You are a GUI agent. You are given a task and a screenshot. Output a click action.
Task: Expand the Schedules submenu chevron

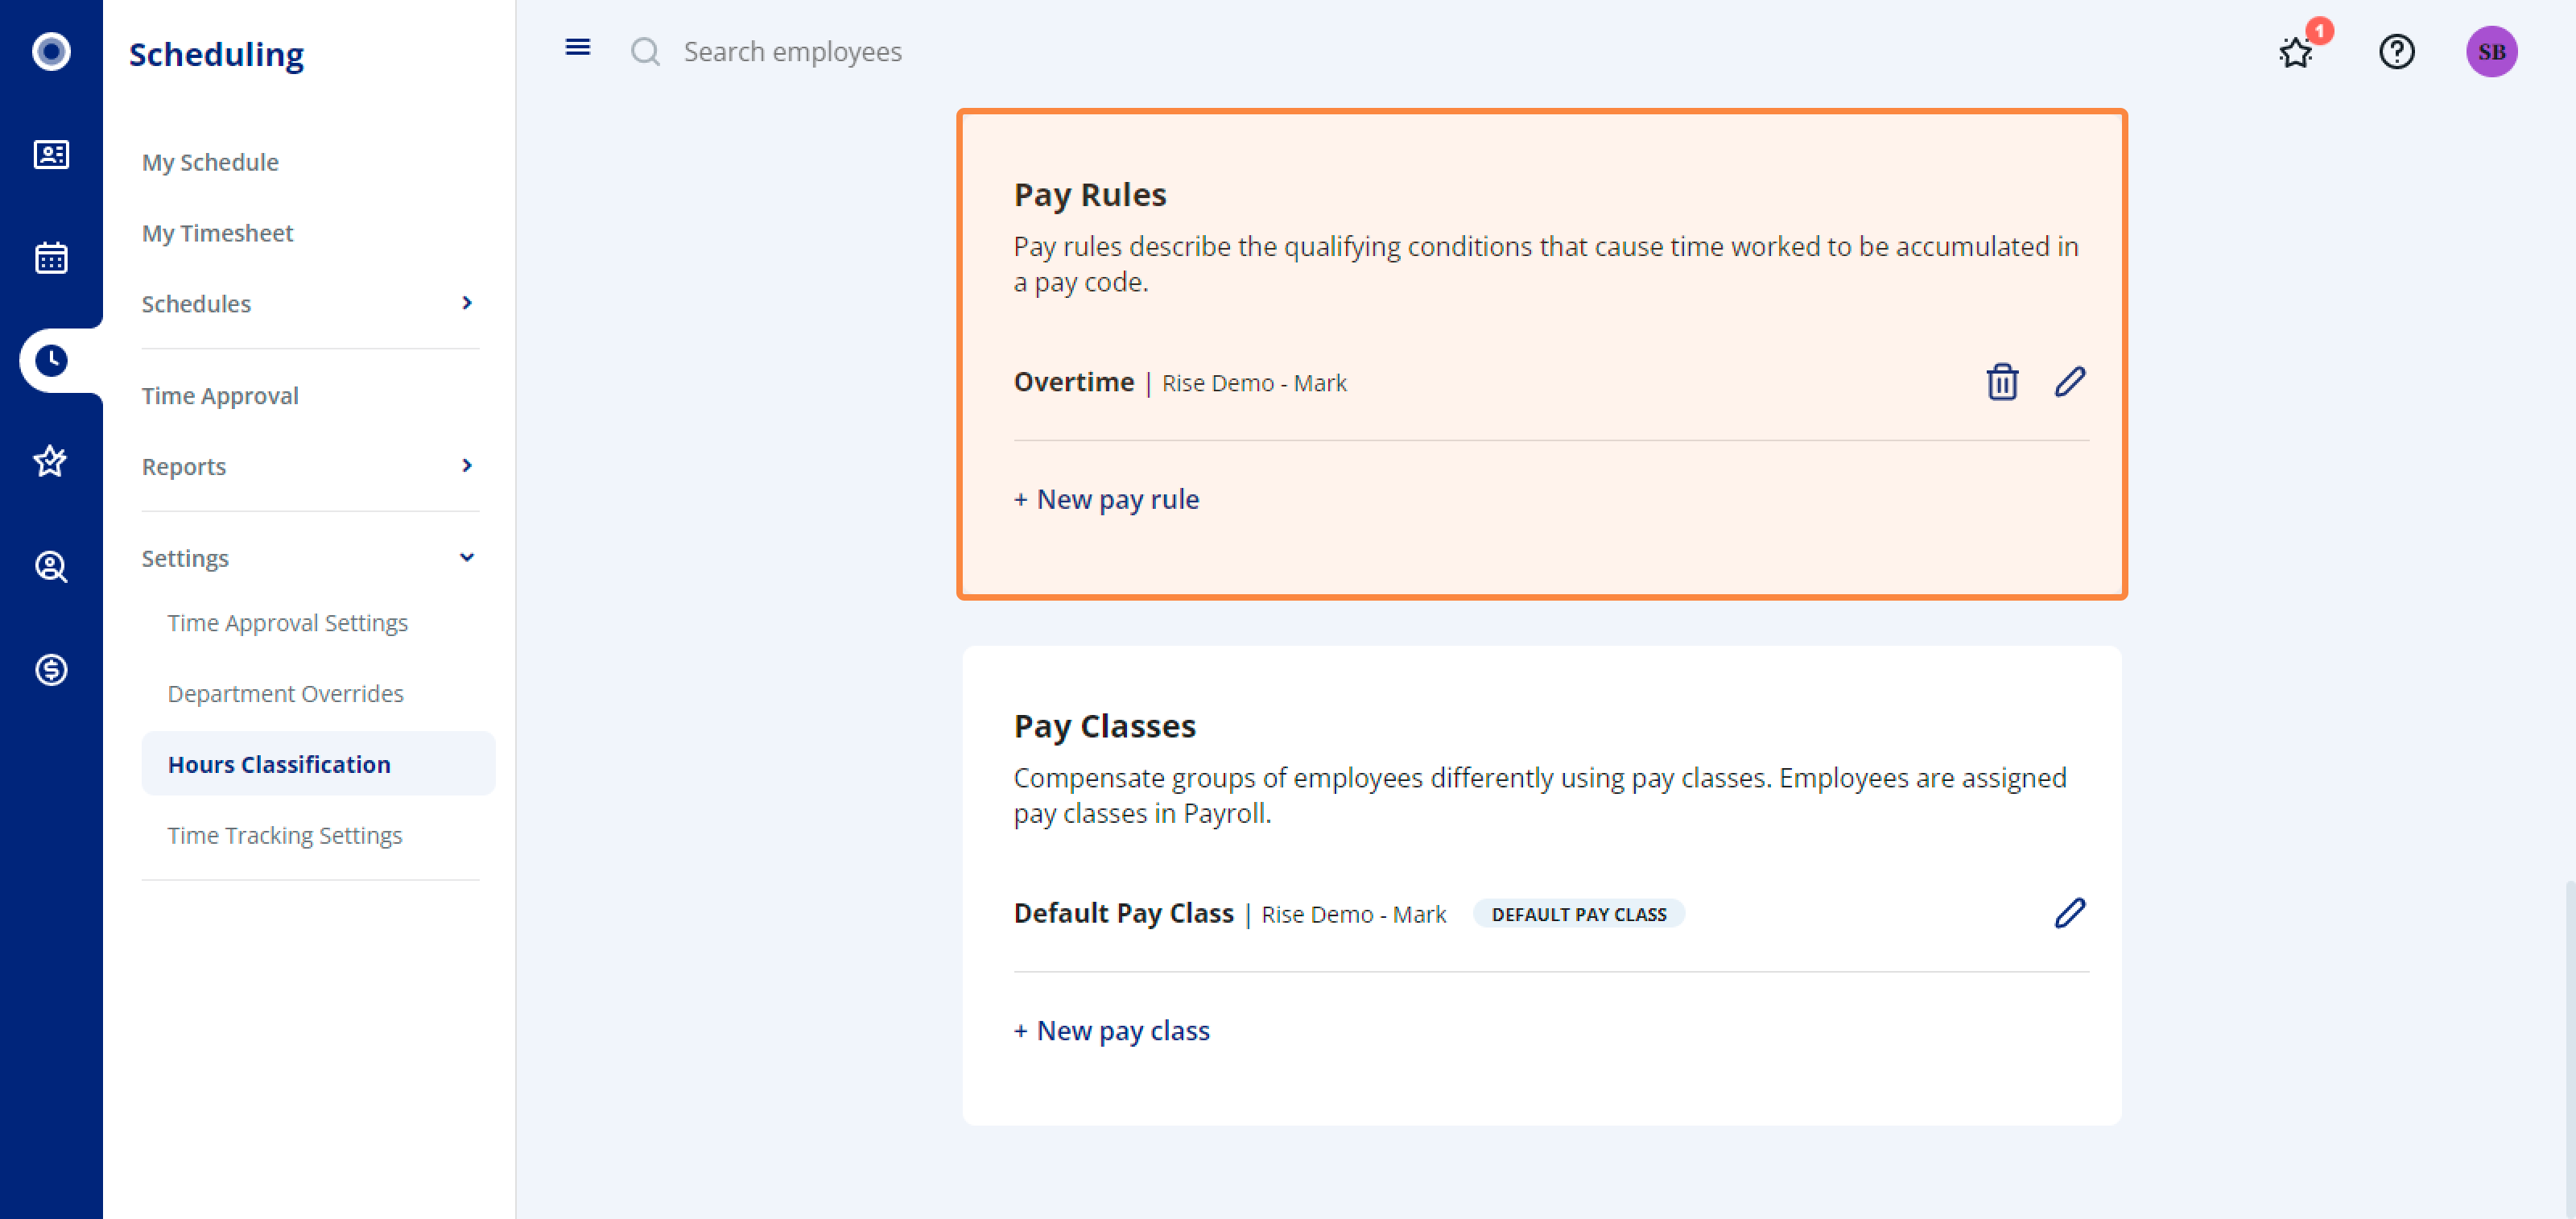[x=467, y=303]
